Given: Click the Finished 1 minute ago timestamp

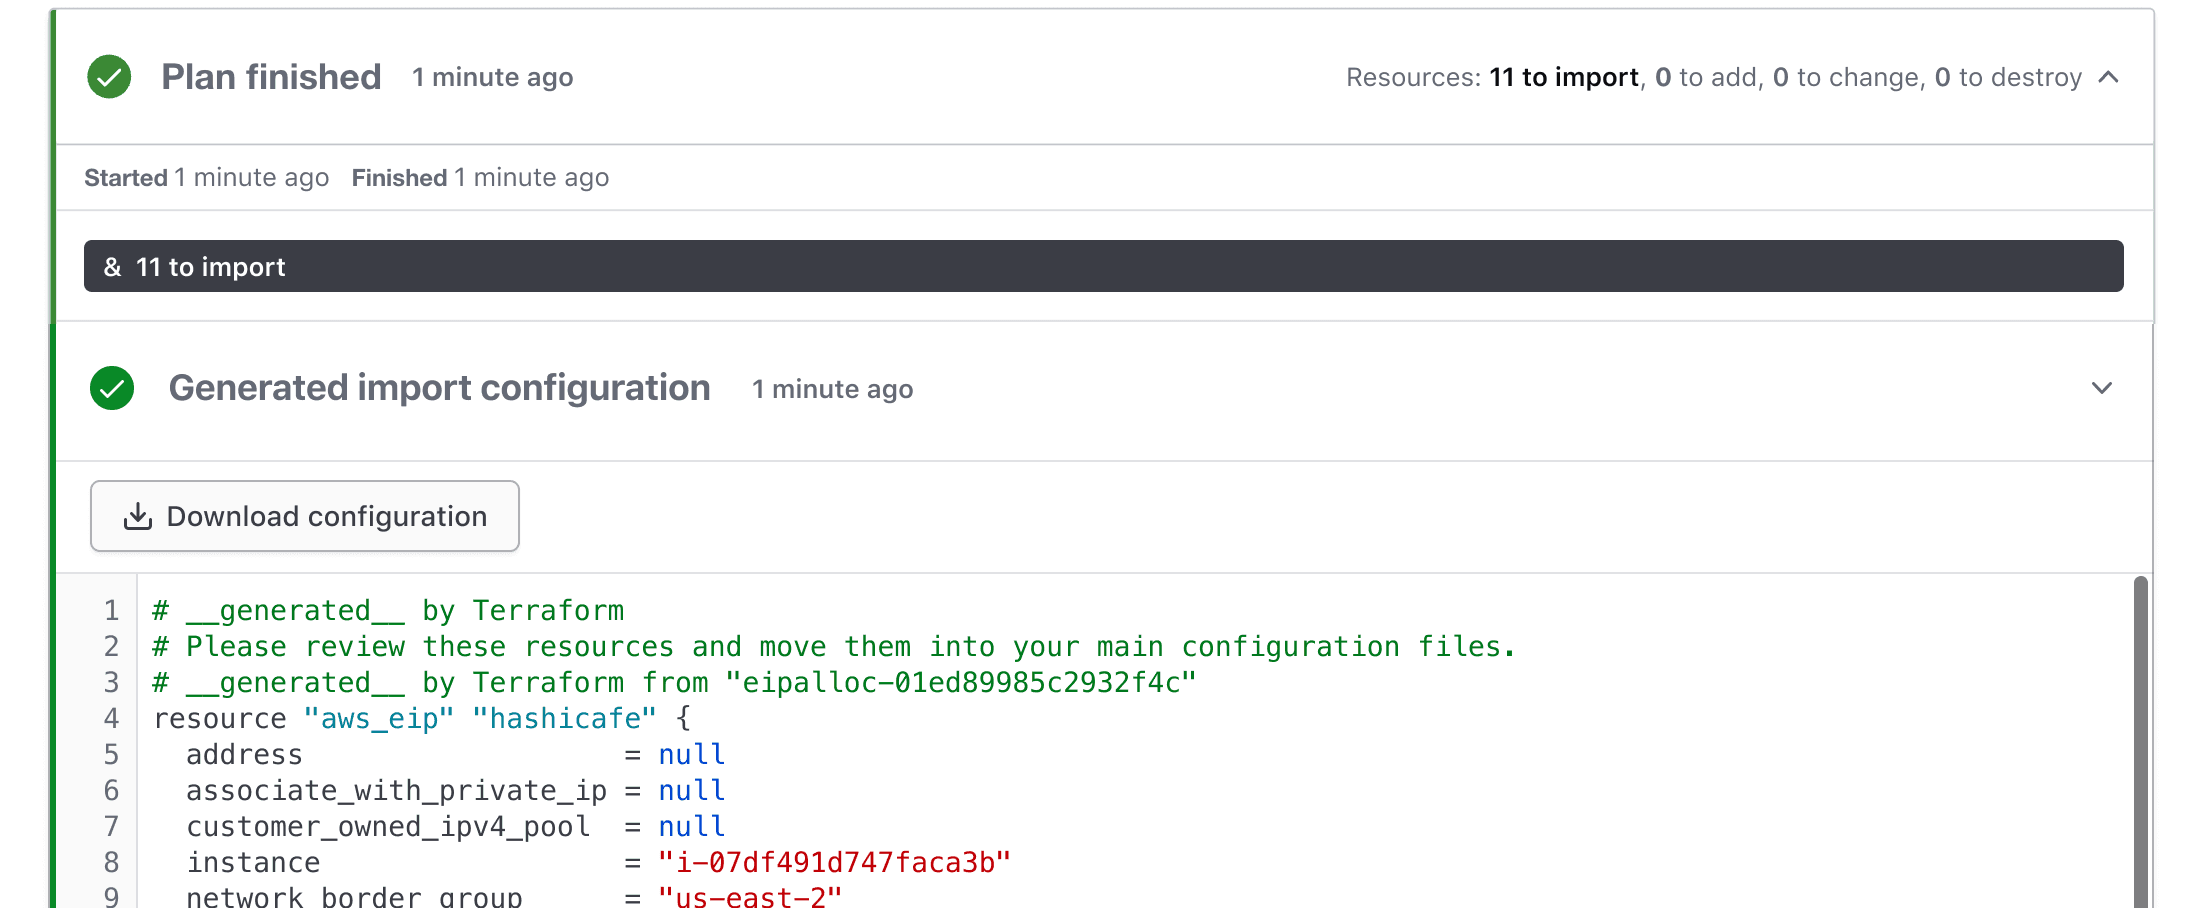Looking at the screenshot, I should tap(480, 177).
